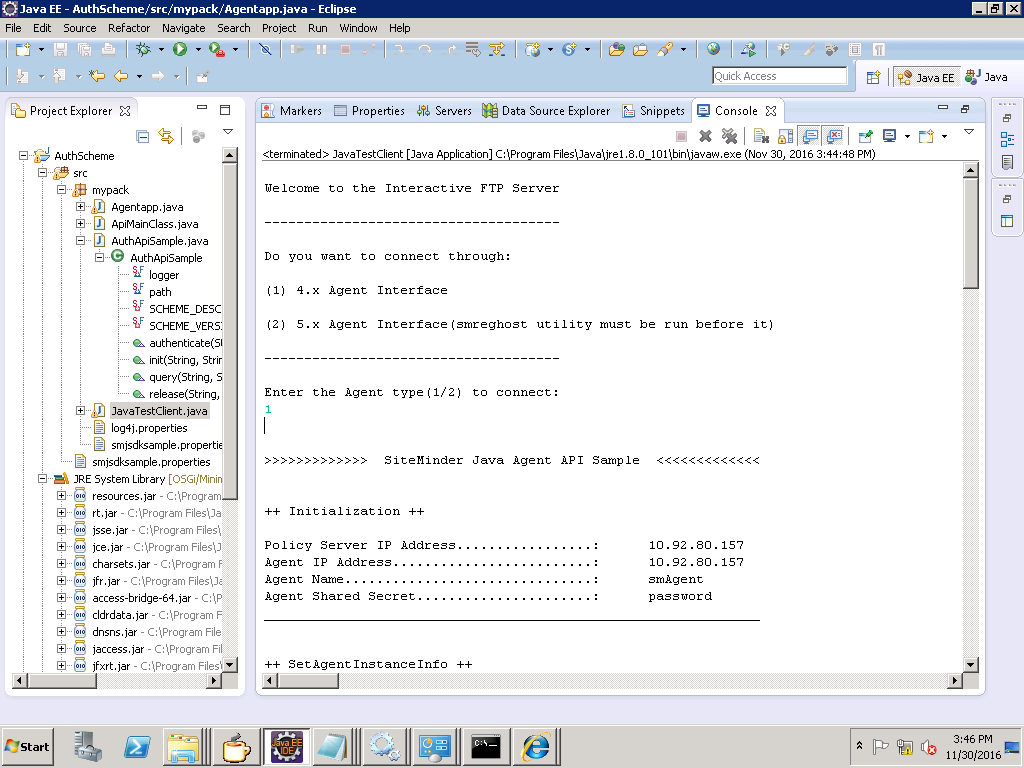Open Command Prompt from taskbar
This screenshot has height=768, width=1024.
[486, 746]
